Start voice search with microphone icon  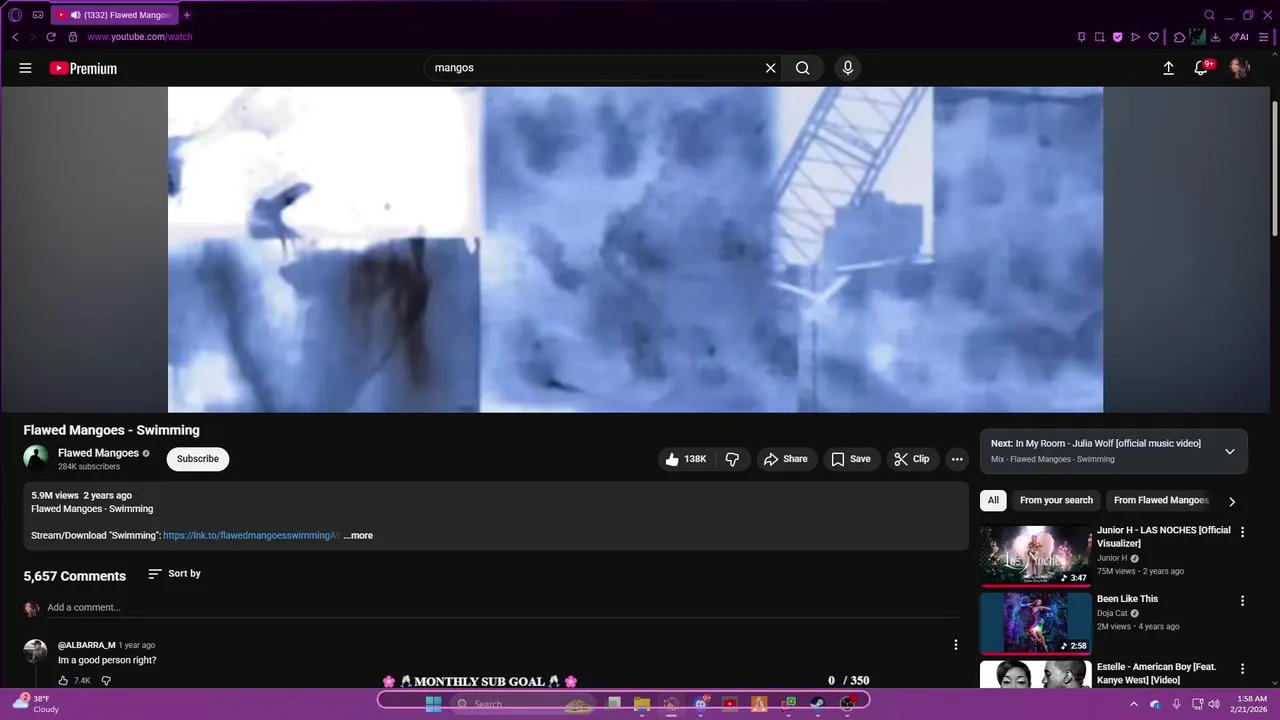coord(848,68)
